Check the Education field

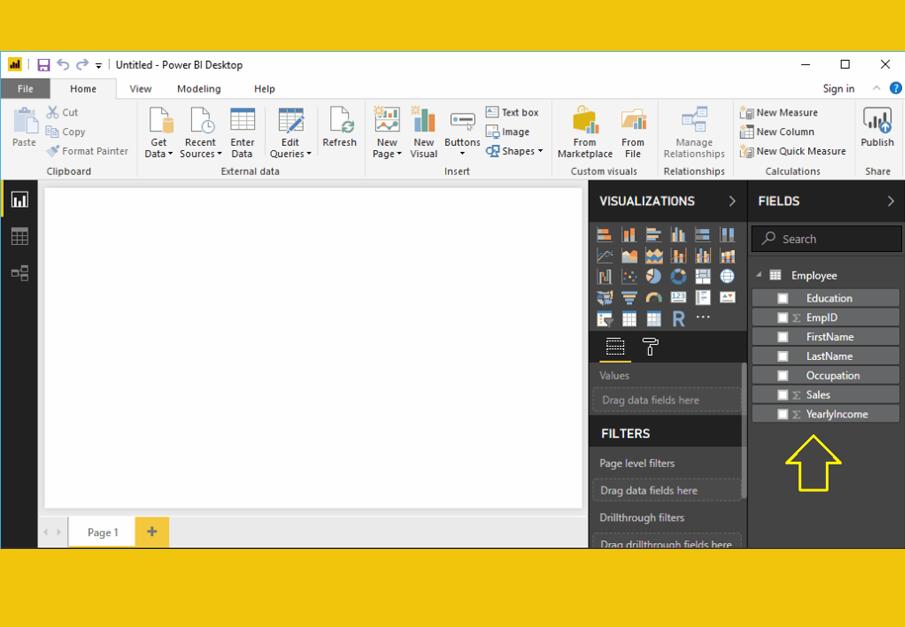[783, 298]
